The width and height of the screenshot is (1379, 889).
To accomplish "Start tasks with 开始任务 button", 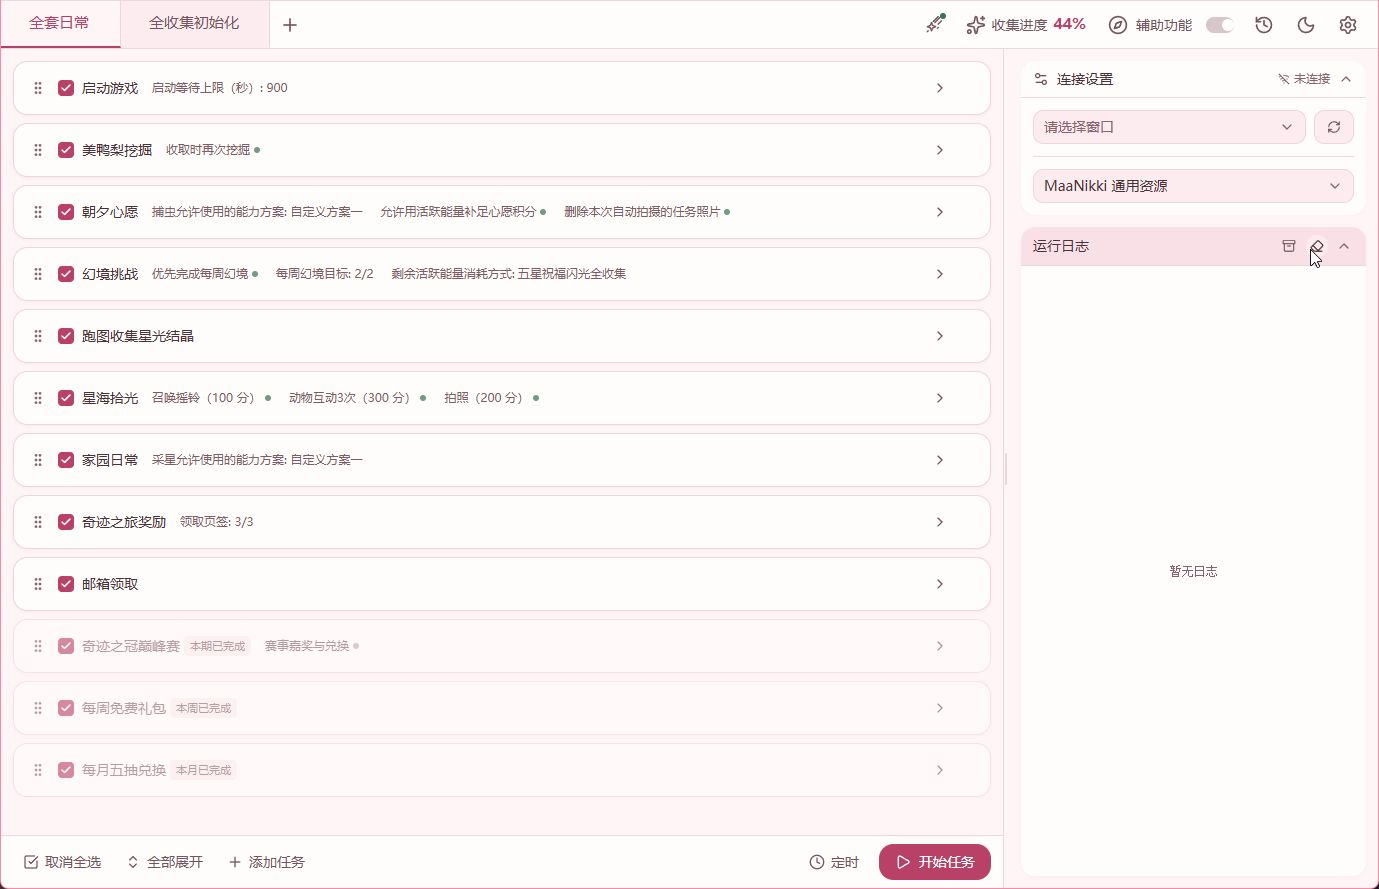I will (x=935, y=862).
